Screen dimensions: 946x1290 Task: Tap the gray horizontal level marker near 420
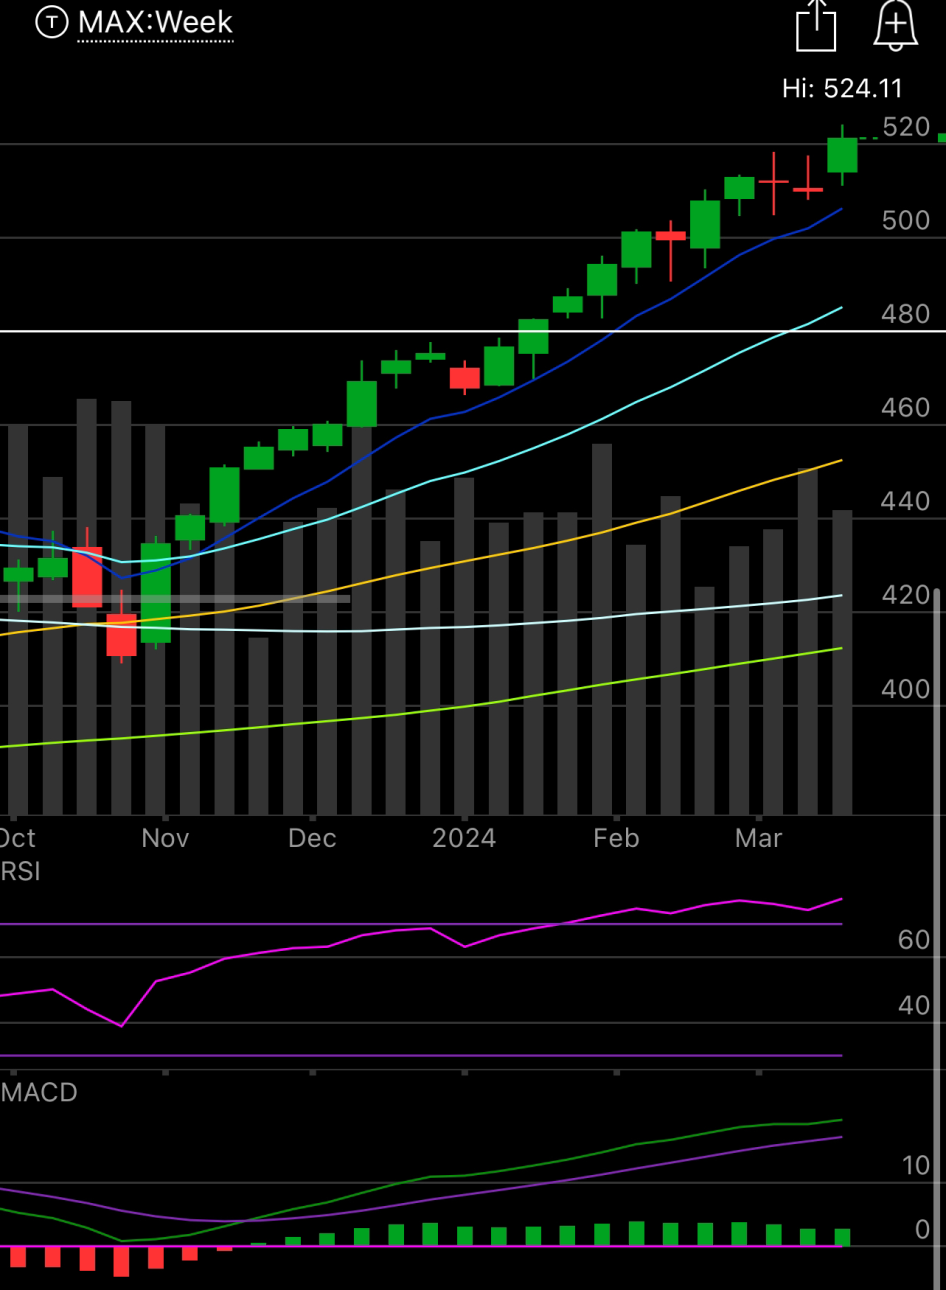[x=175, y=599]
